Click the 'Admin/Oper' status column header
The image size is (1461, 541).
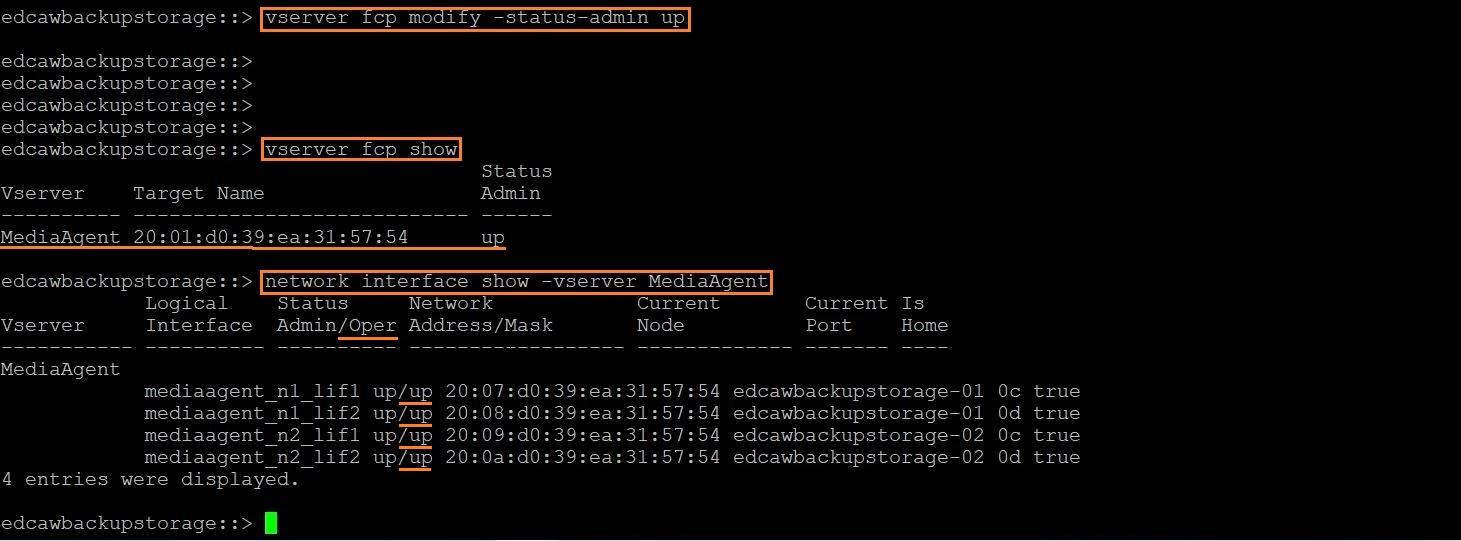tap(337, 326)
